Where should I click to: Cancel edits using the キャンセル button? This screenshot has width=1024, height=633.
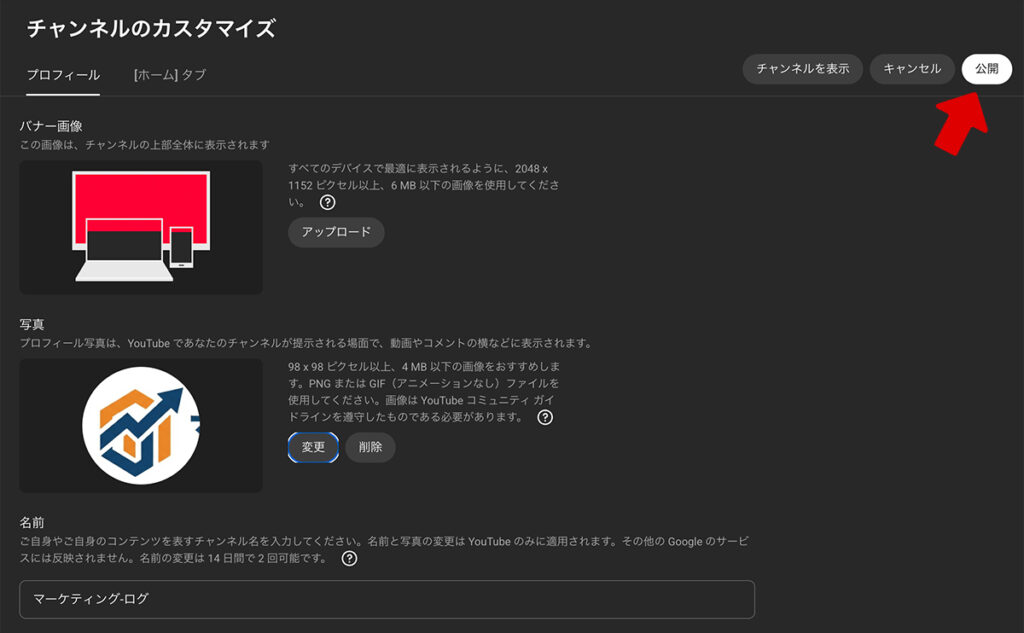coord(911,69)
